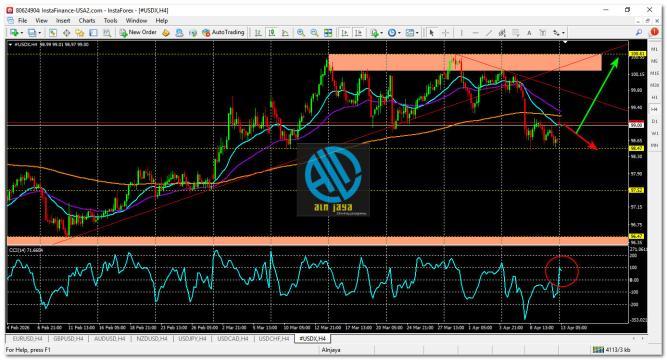Switch to the NZDUSD,H4 chart tab
This screenshot has height=360, width=667.
tap(151, 339)
